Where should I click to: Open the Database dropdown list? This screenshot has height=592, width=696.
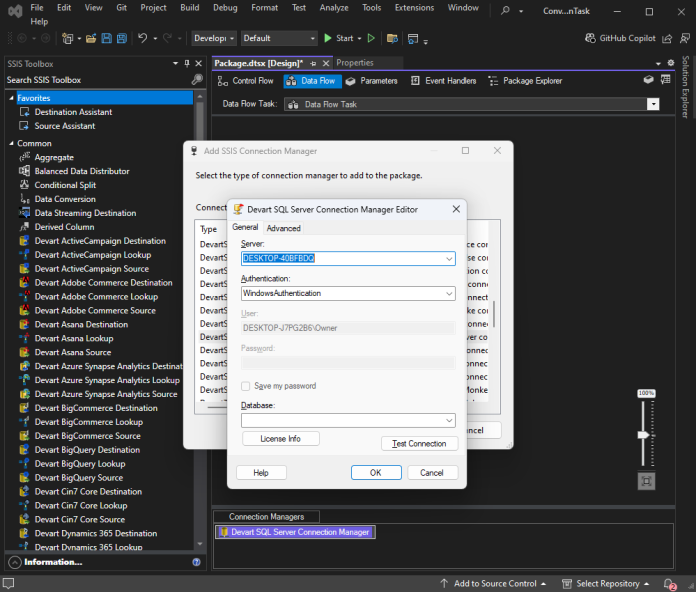(x=449, y=421)
